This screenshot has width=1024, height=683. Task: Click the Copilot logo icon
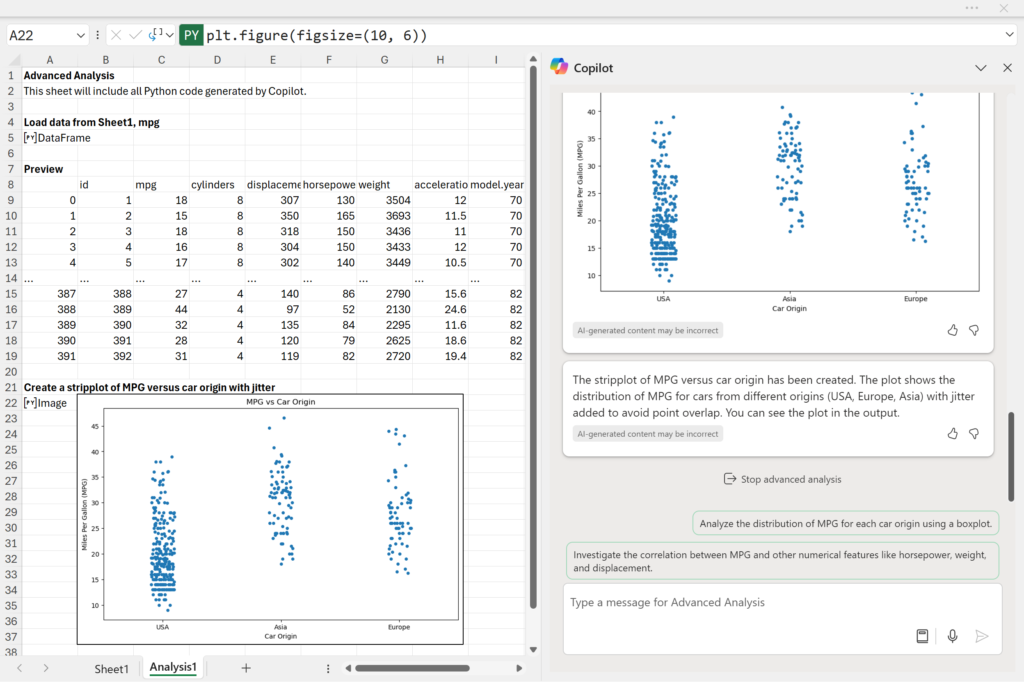559,67
